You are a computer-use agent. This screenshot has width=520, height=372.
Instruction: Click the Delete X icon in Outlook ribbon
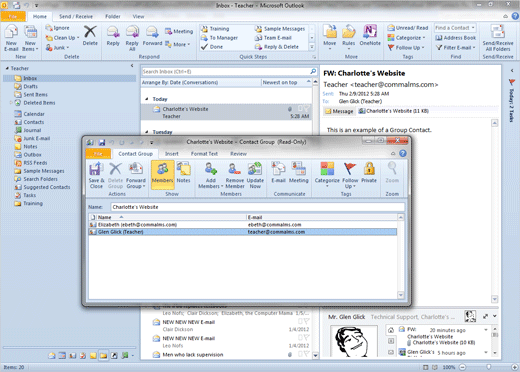90,36
